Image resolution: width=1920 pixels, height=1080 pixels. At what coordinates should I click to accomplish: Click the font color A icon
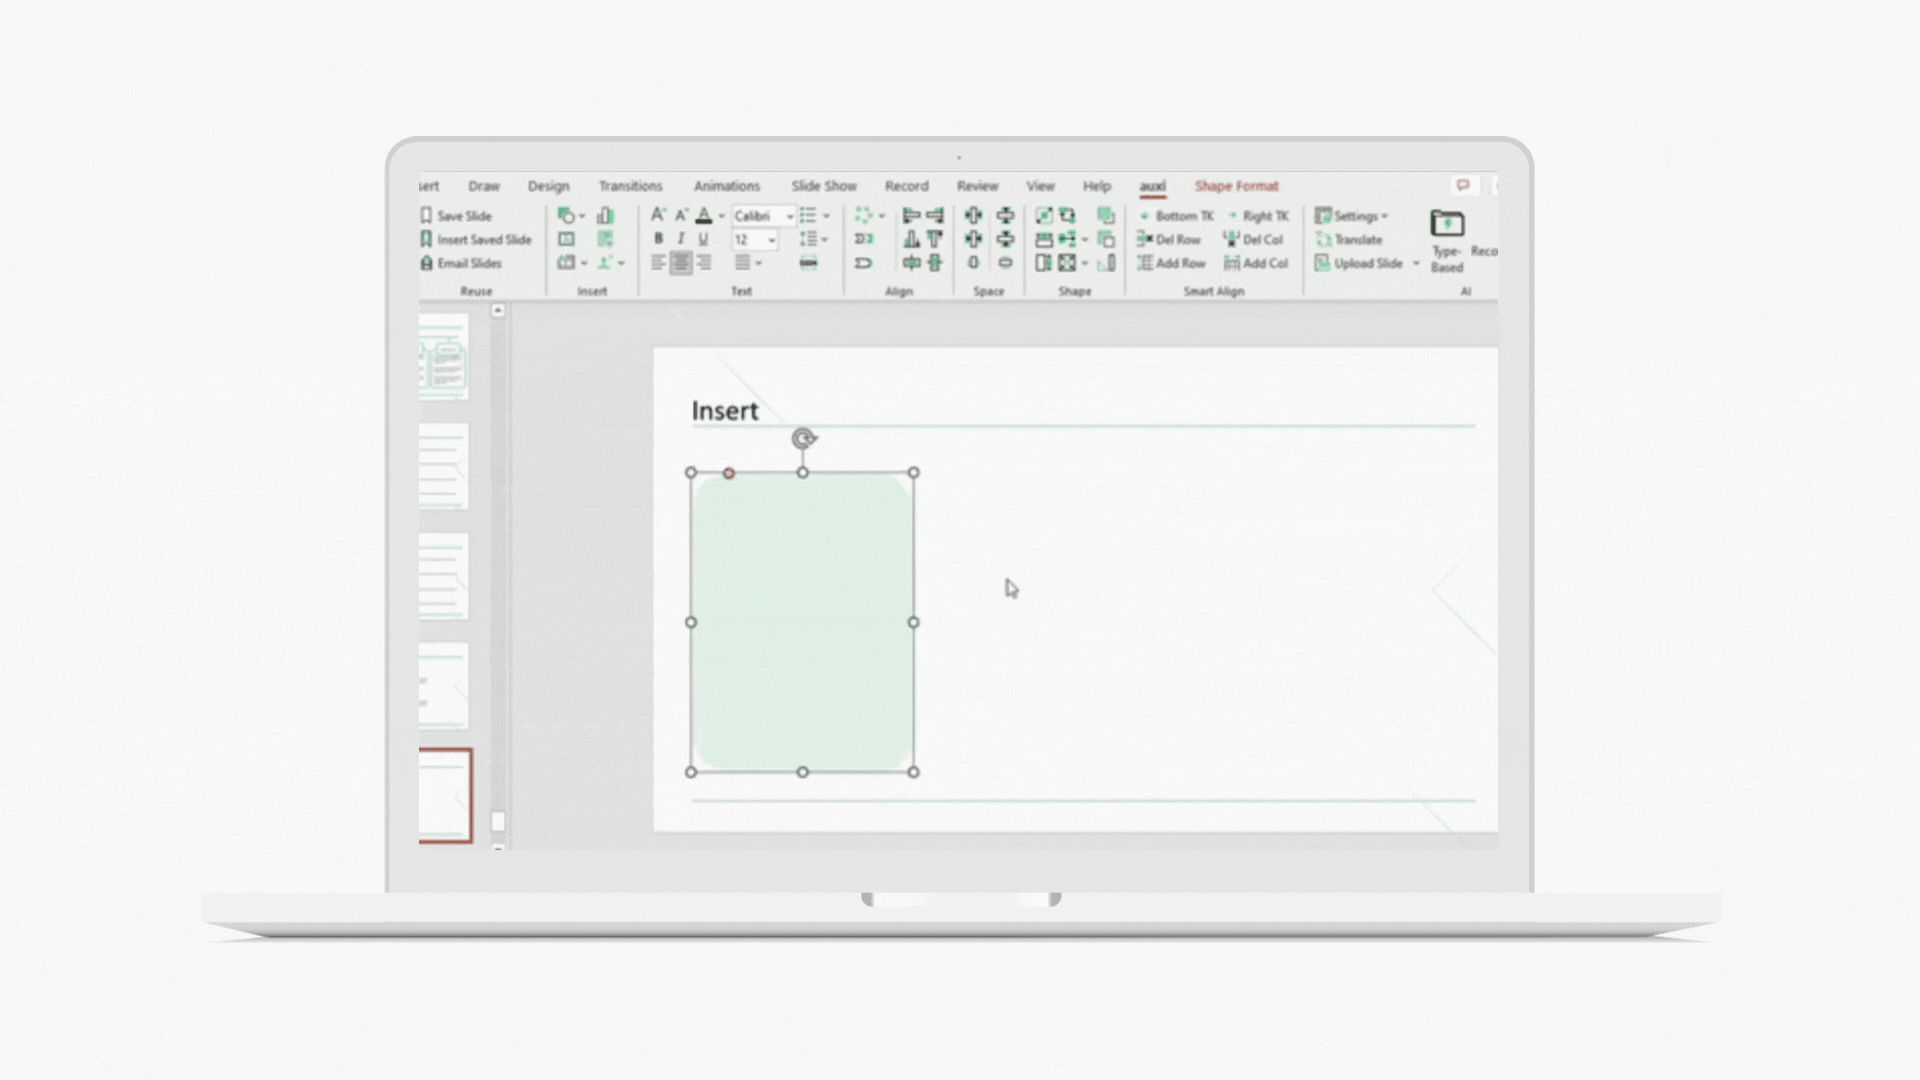tap(704, 216)
